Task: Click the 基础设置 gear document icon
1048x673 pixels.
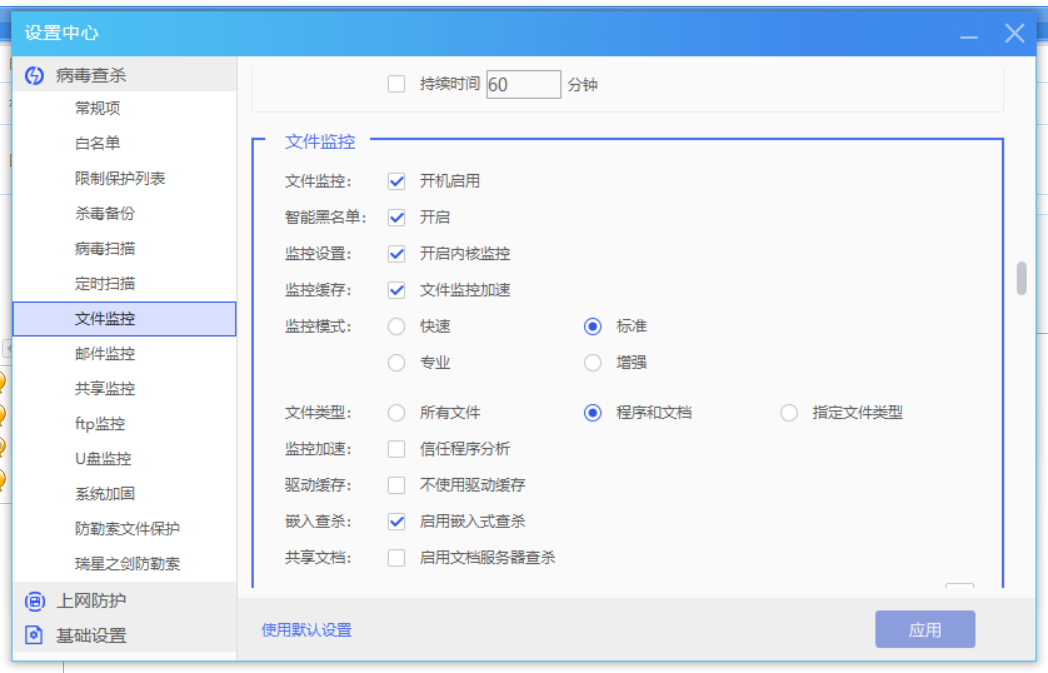Action: (34, 636)
